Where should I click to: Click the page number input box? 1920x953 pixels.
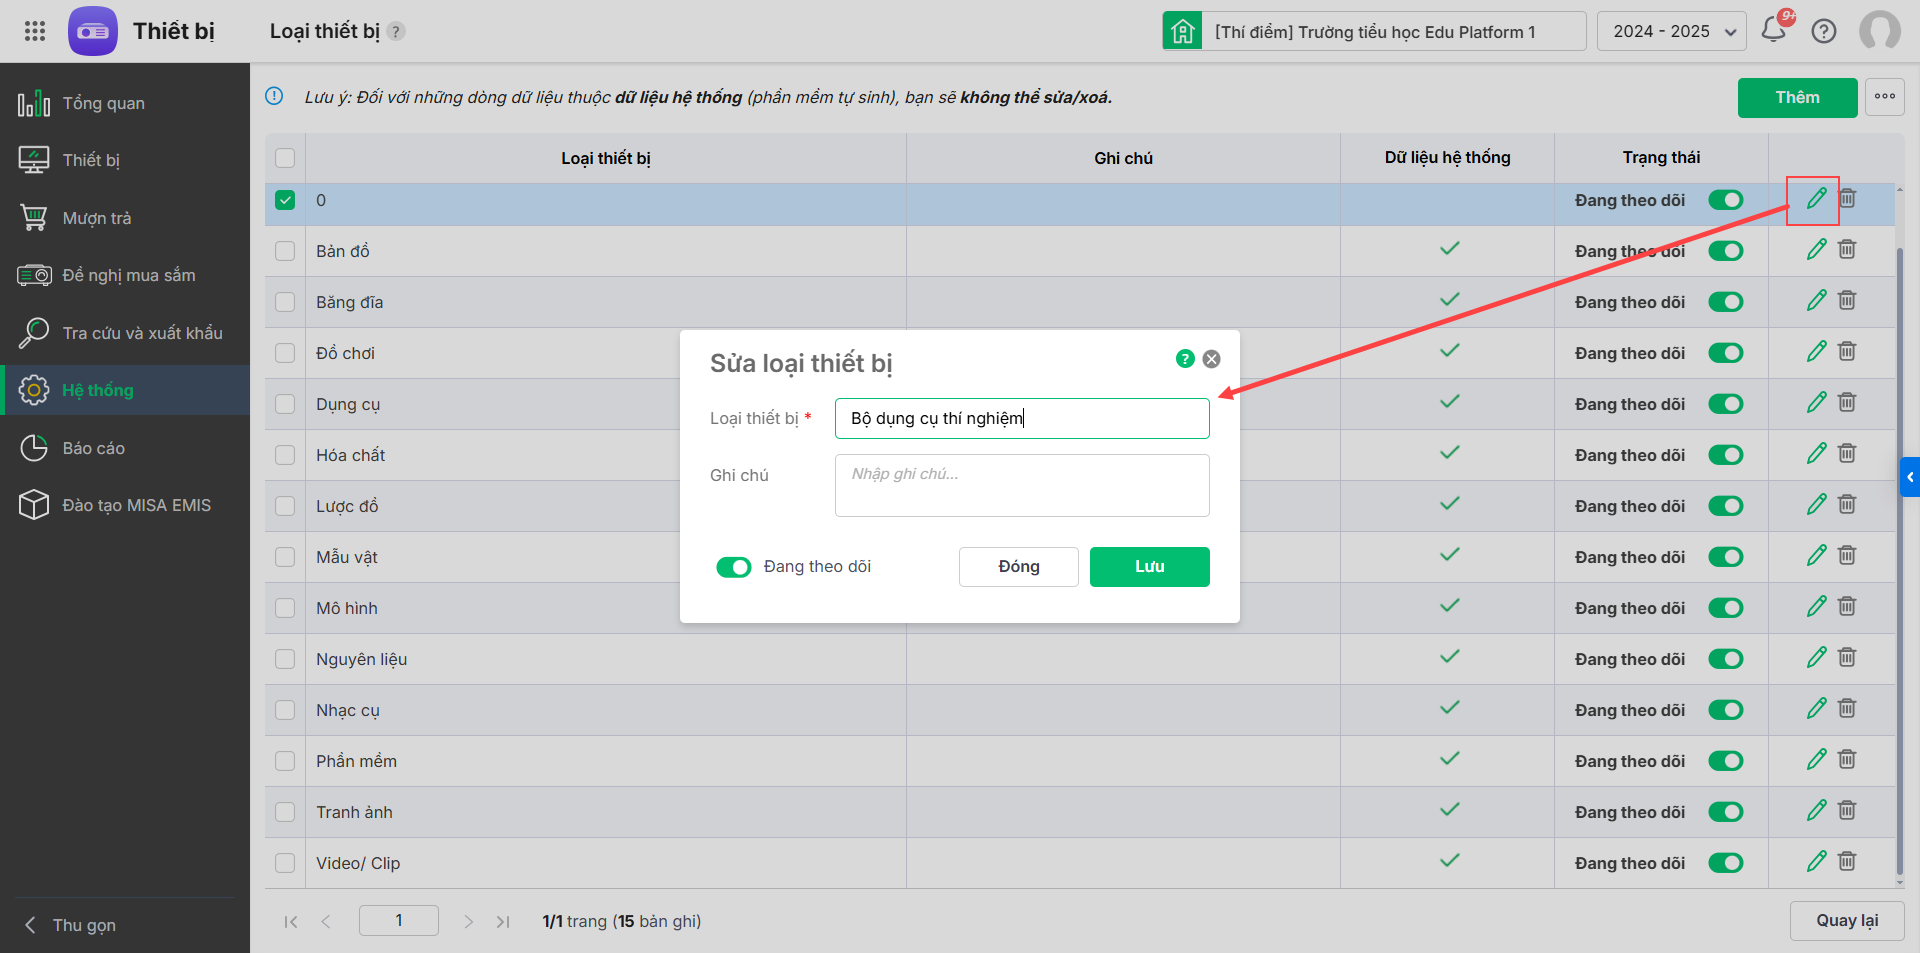pos(399,921)
